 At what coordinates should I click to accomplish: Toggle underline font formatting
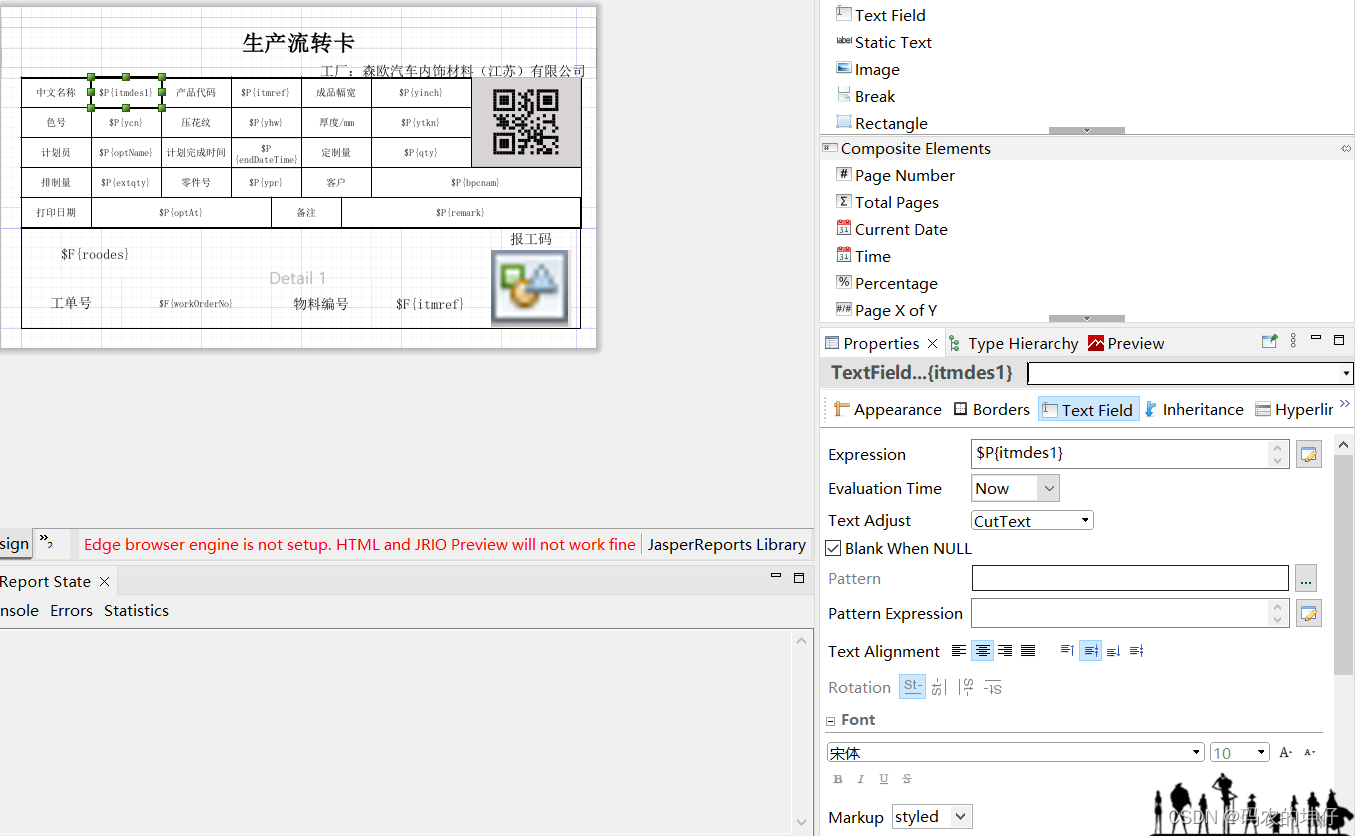883,778
